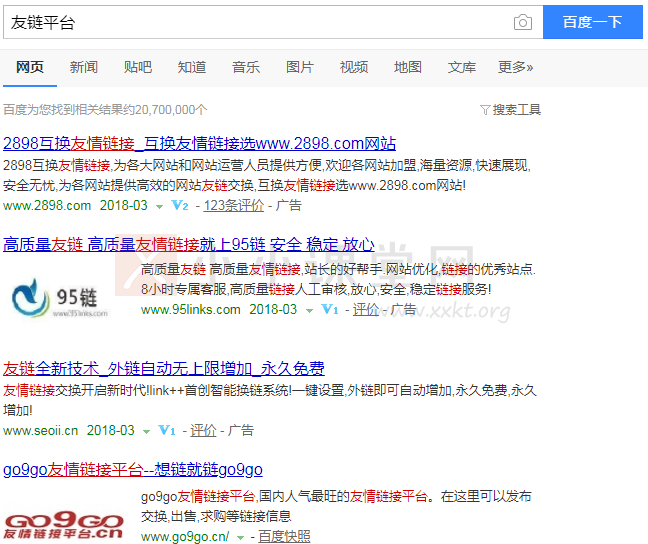The height and width of the screenshot is (544, 648).
Task: Click the 8小时专属客服 description line
Action: pos(316,289)
